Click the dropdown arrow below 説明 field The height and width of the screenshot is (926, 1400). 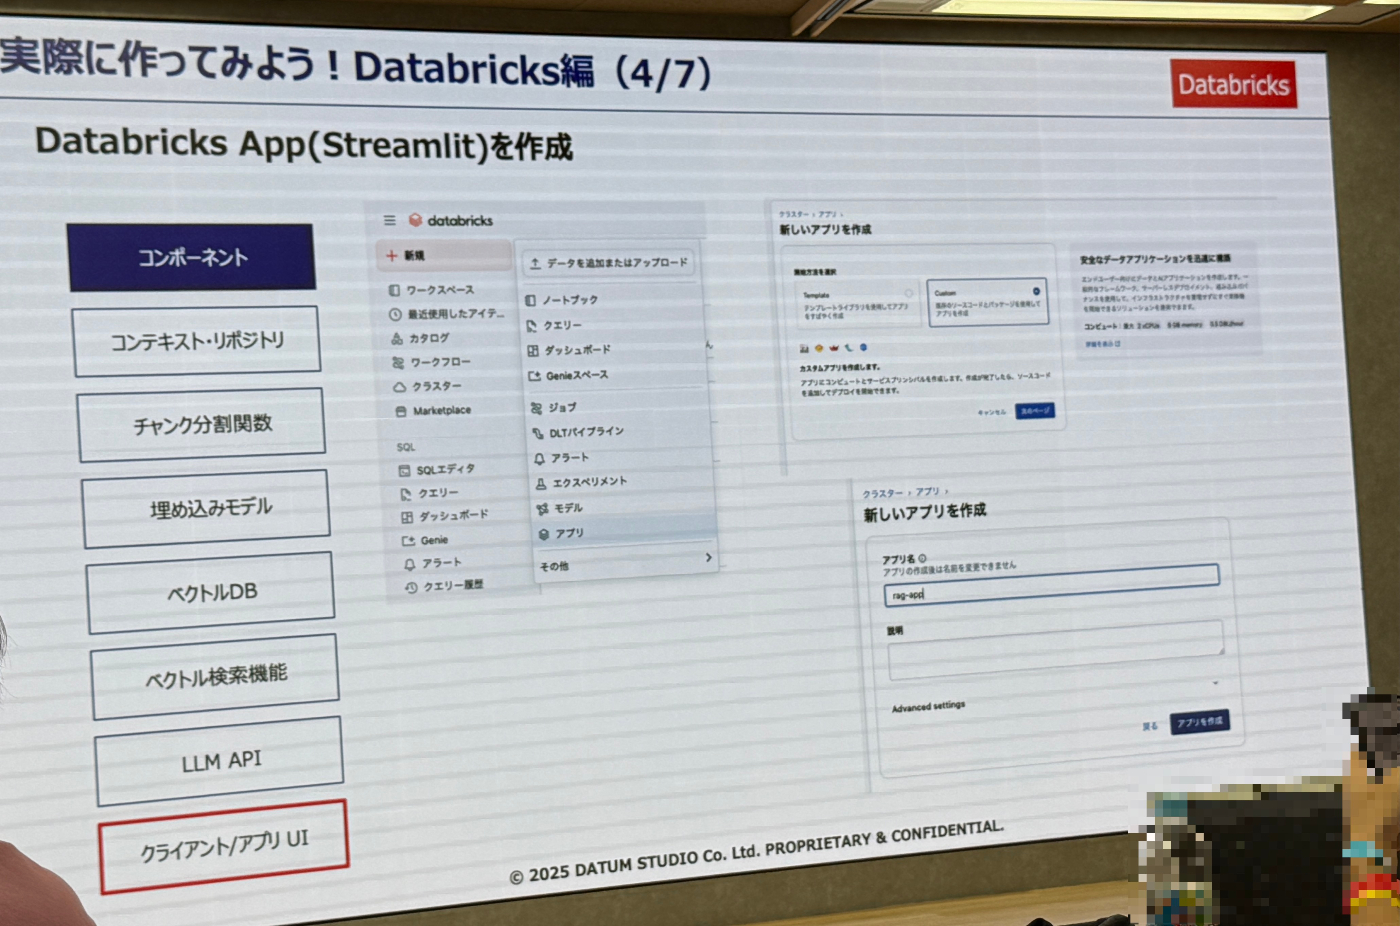(1216, 682)
